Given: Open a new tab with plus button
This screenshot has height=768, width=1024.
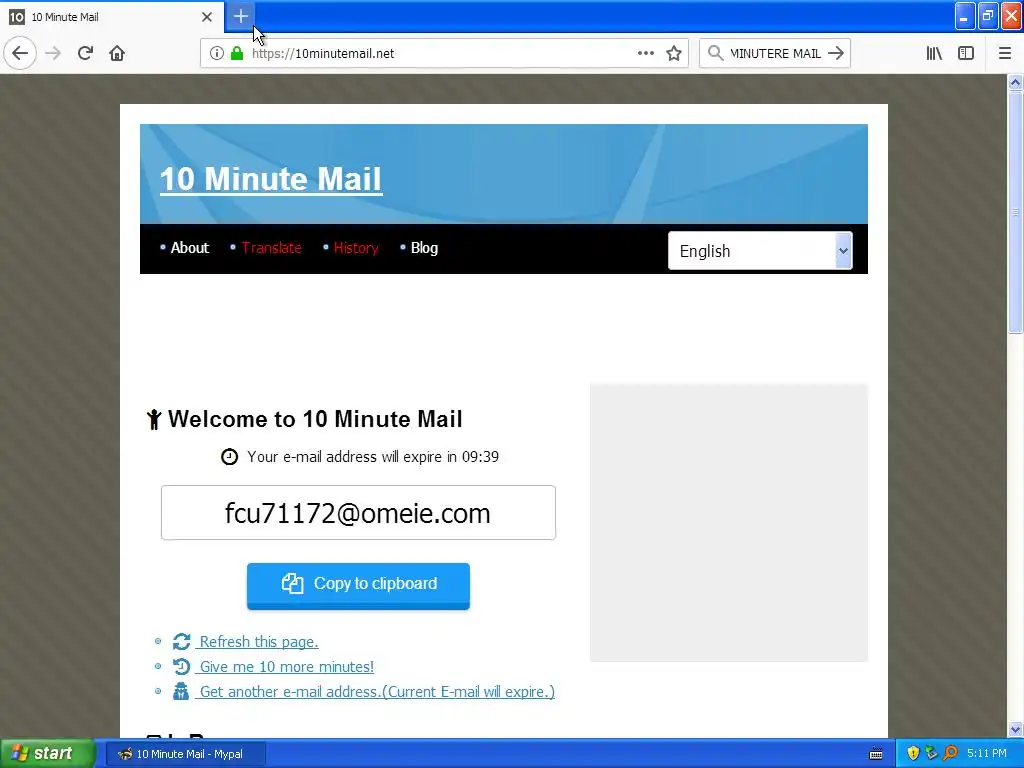Looking at the screenshot, I should point(240,16).
